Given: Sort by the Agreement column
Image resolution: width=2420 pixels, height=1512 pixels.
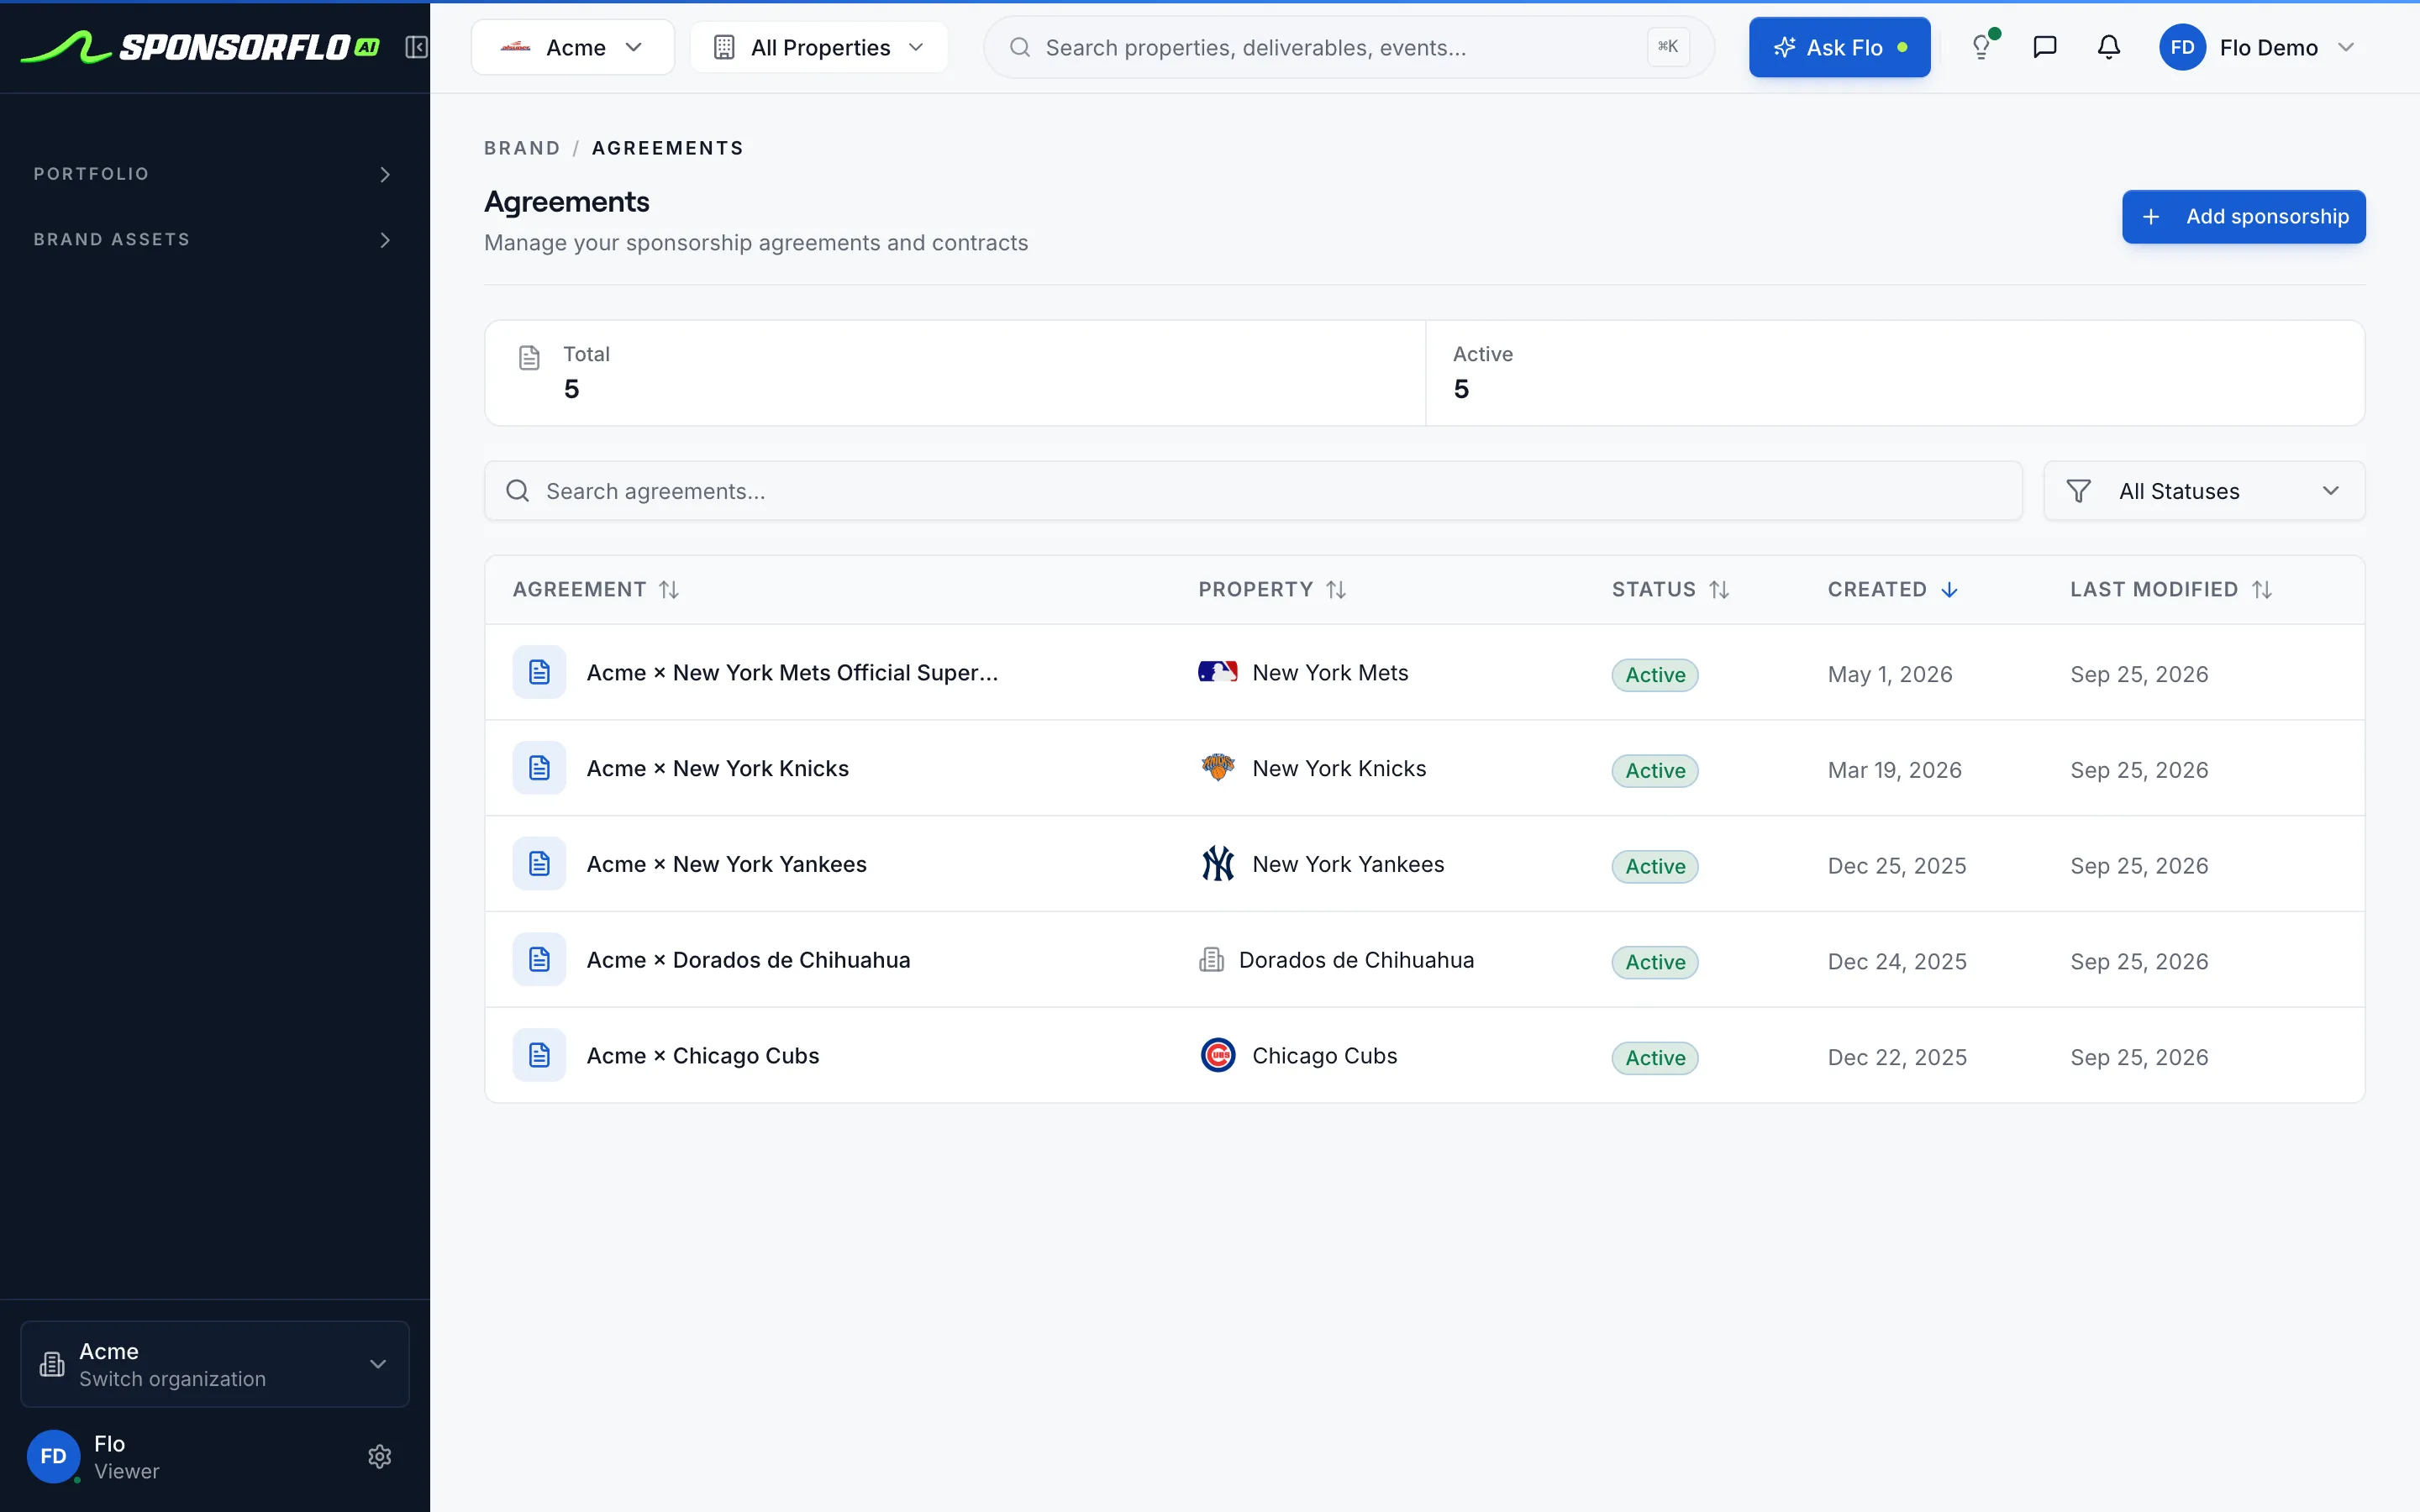Looking at the screenshot, I should (x=596, y=590).
